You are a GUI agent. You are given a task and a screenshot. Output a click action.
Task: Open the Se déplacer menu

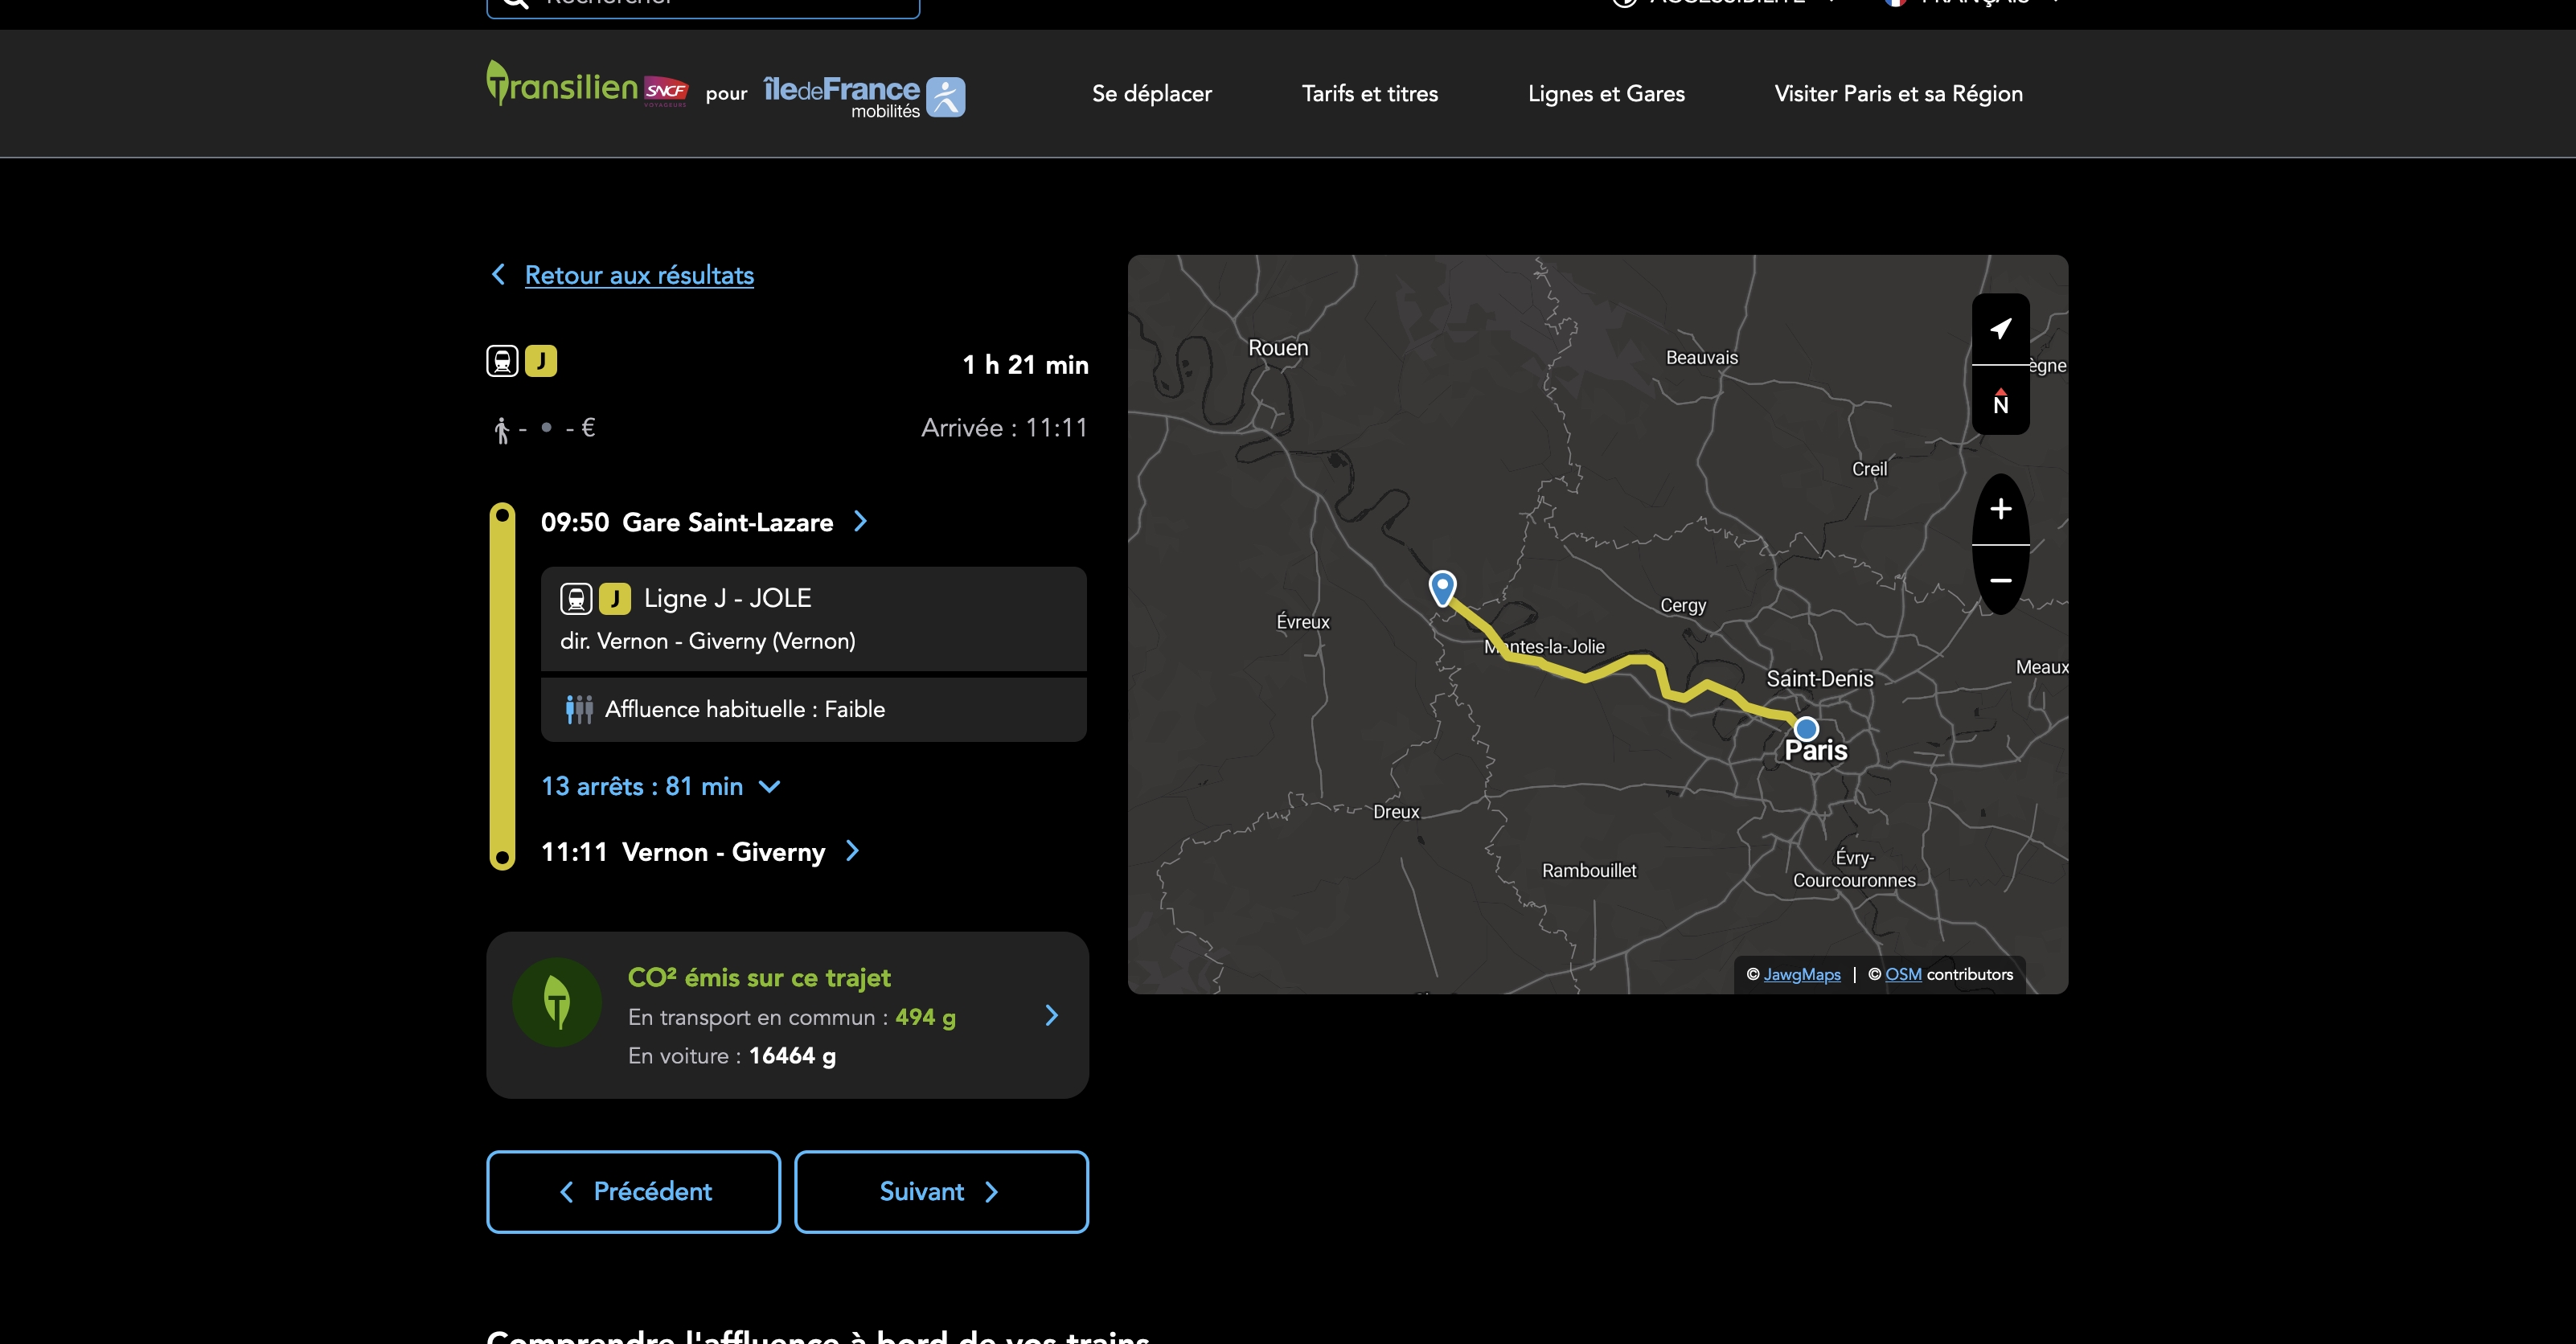1151,94
